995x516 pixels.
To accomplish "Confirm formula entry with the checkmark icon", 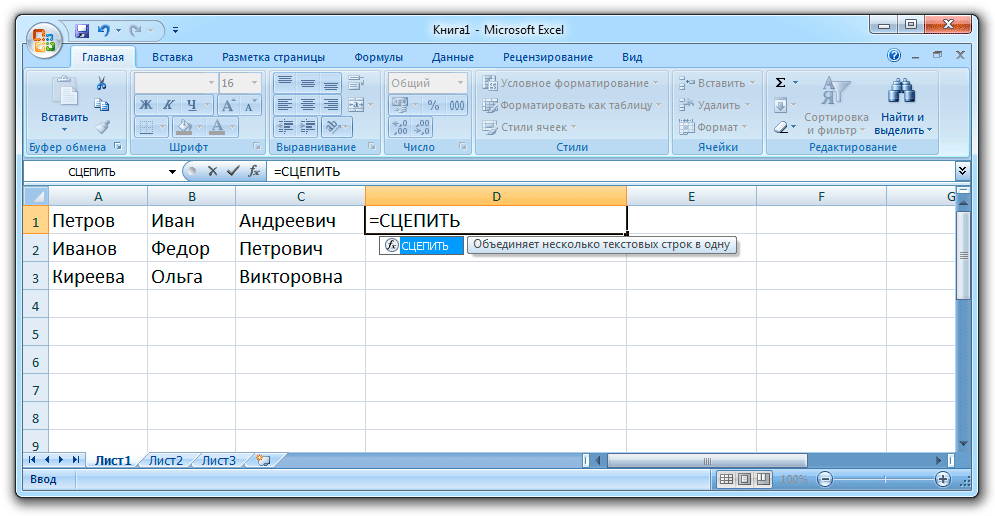I will tap(233, 171).
